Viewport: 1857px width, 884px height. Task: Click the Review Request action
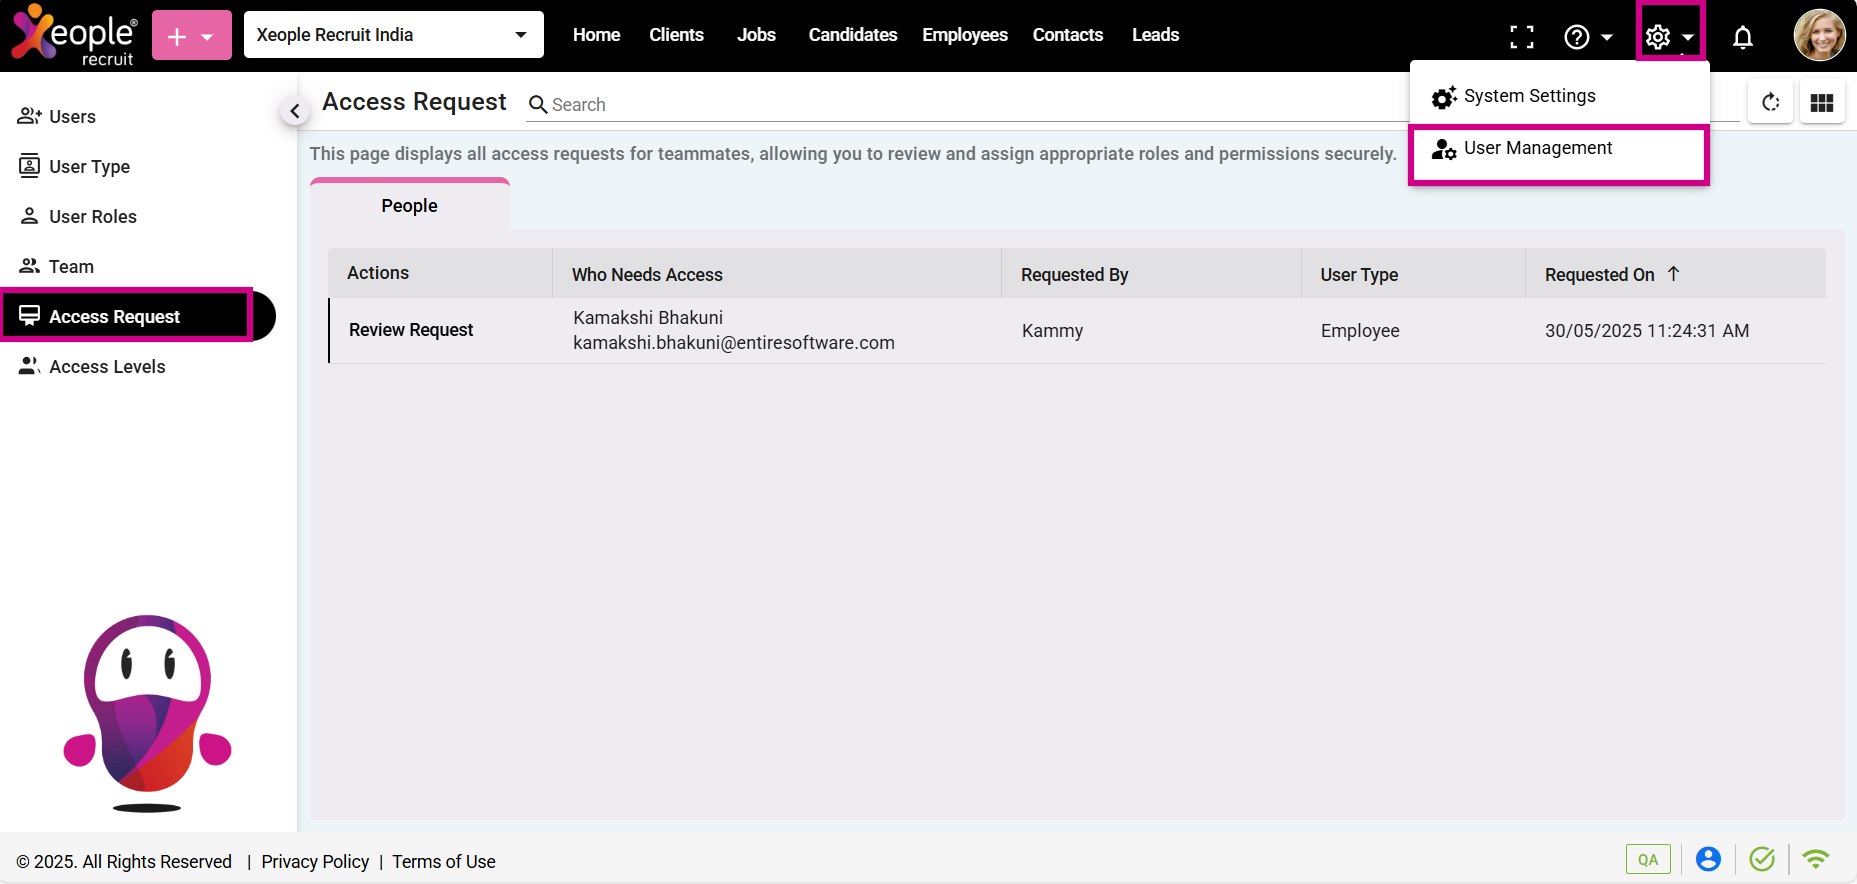411,330
